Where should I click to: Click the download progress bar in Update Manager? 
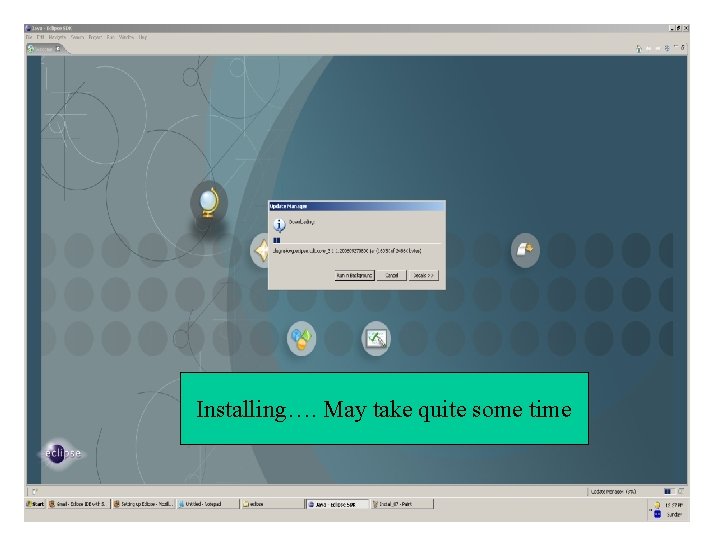coord(356,240)
